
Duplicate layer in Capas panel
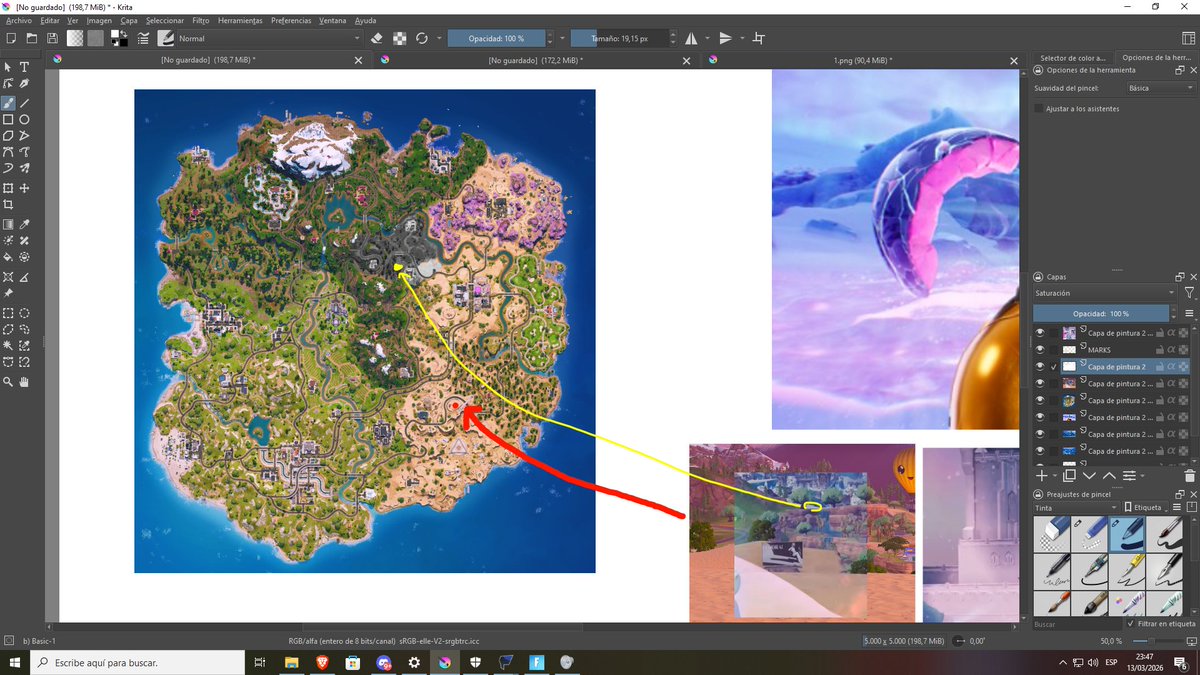(x=1069, y=476)
